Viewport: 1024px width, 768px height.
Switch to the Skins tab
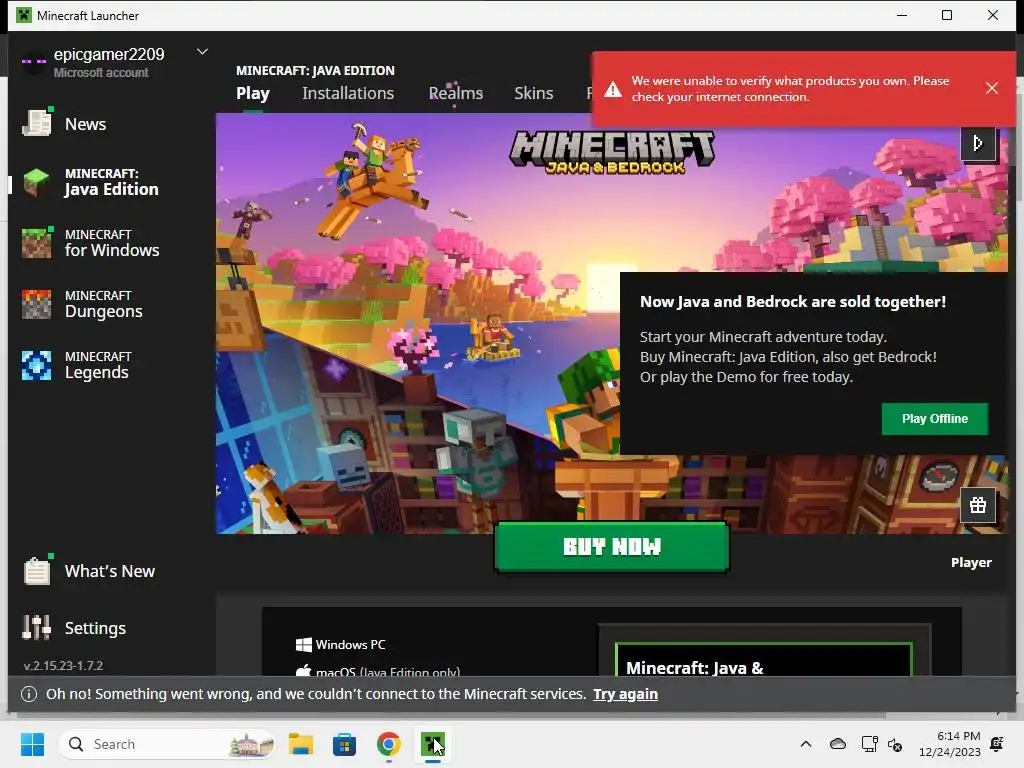[534, 93]
